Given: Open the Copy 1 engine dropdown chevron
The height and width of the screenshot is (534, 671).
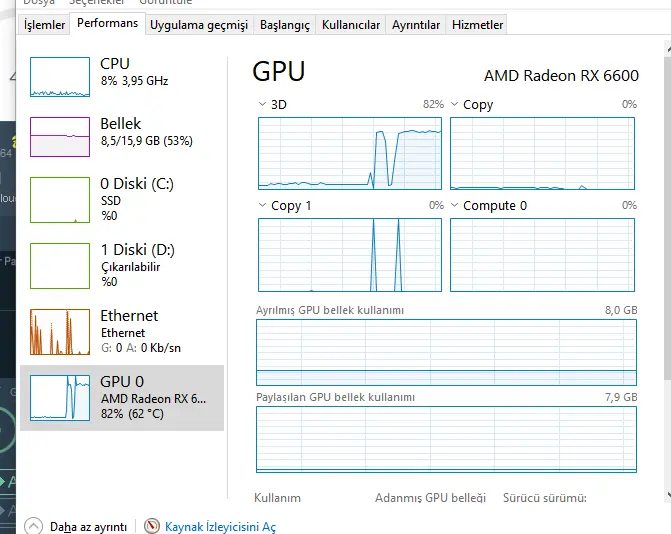Looking at the screenshot, I should coord(262,205).
